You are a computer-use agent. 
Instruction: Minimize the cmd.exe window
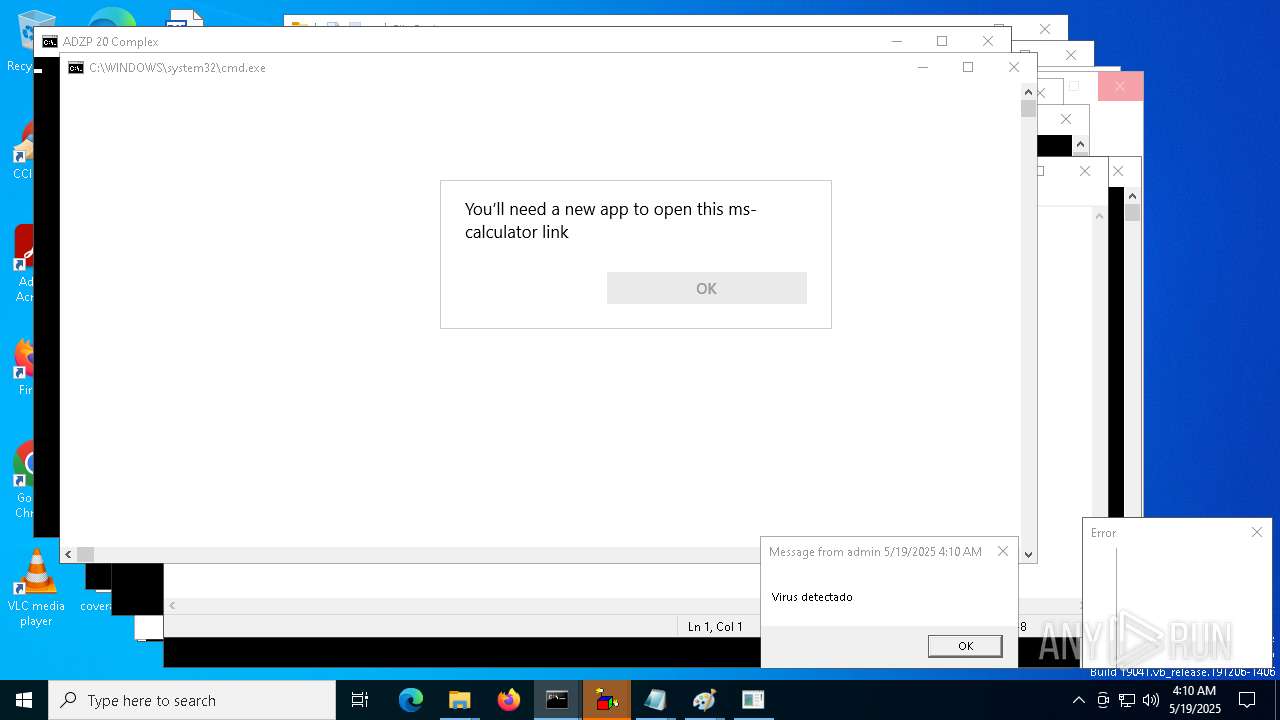coord(922,67)
